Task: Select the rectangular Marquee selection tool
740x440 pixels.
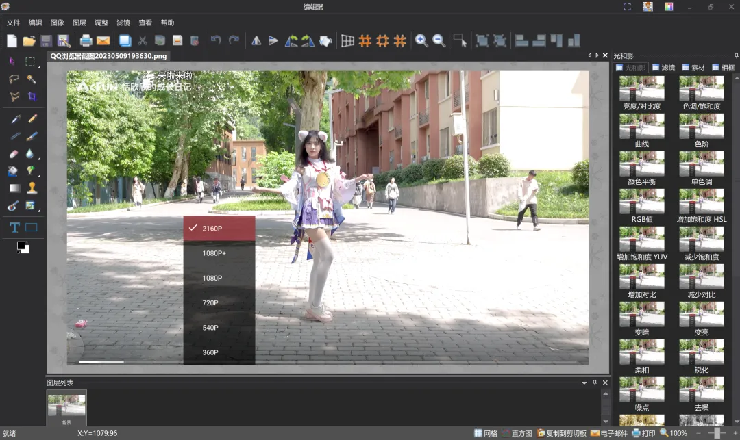Action: click(x=30, y=61)
